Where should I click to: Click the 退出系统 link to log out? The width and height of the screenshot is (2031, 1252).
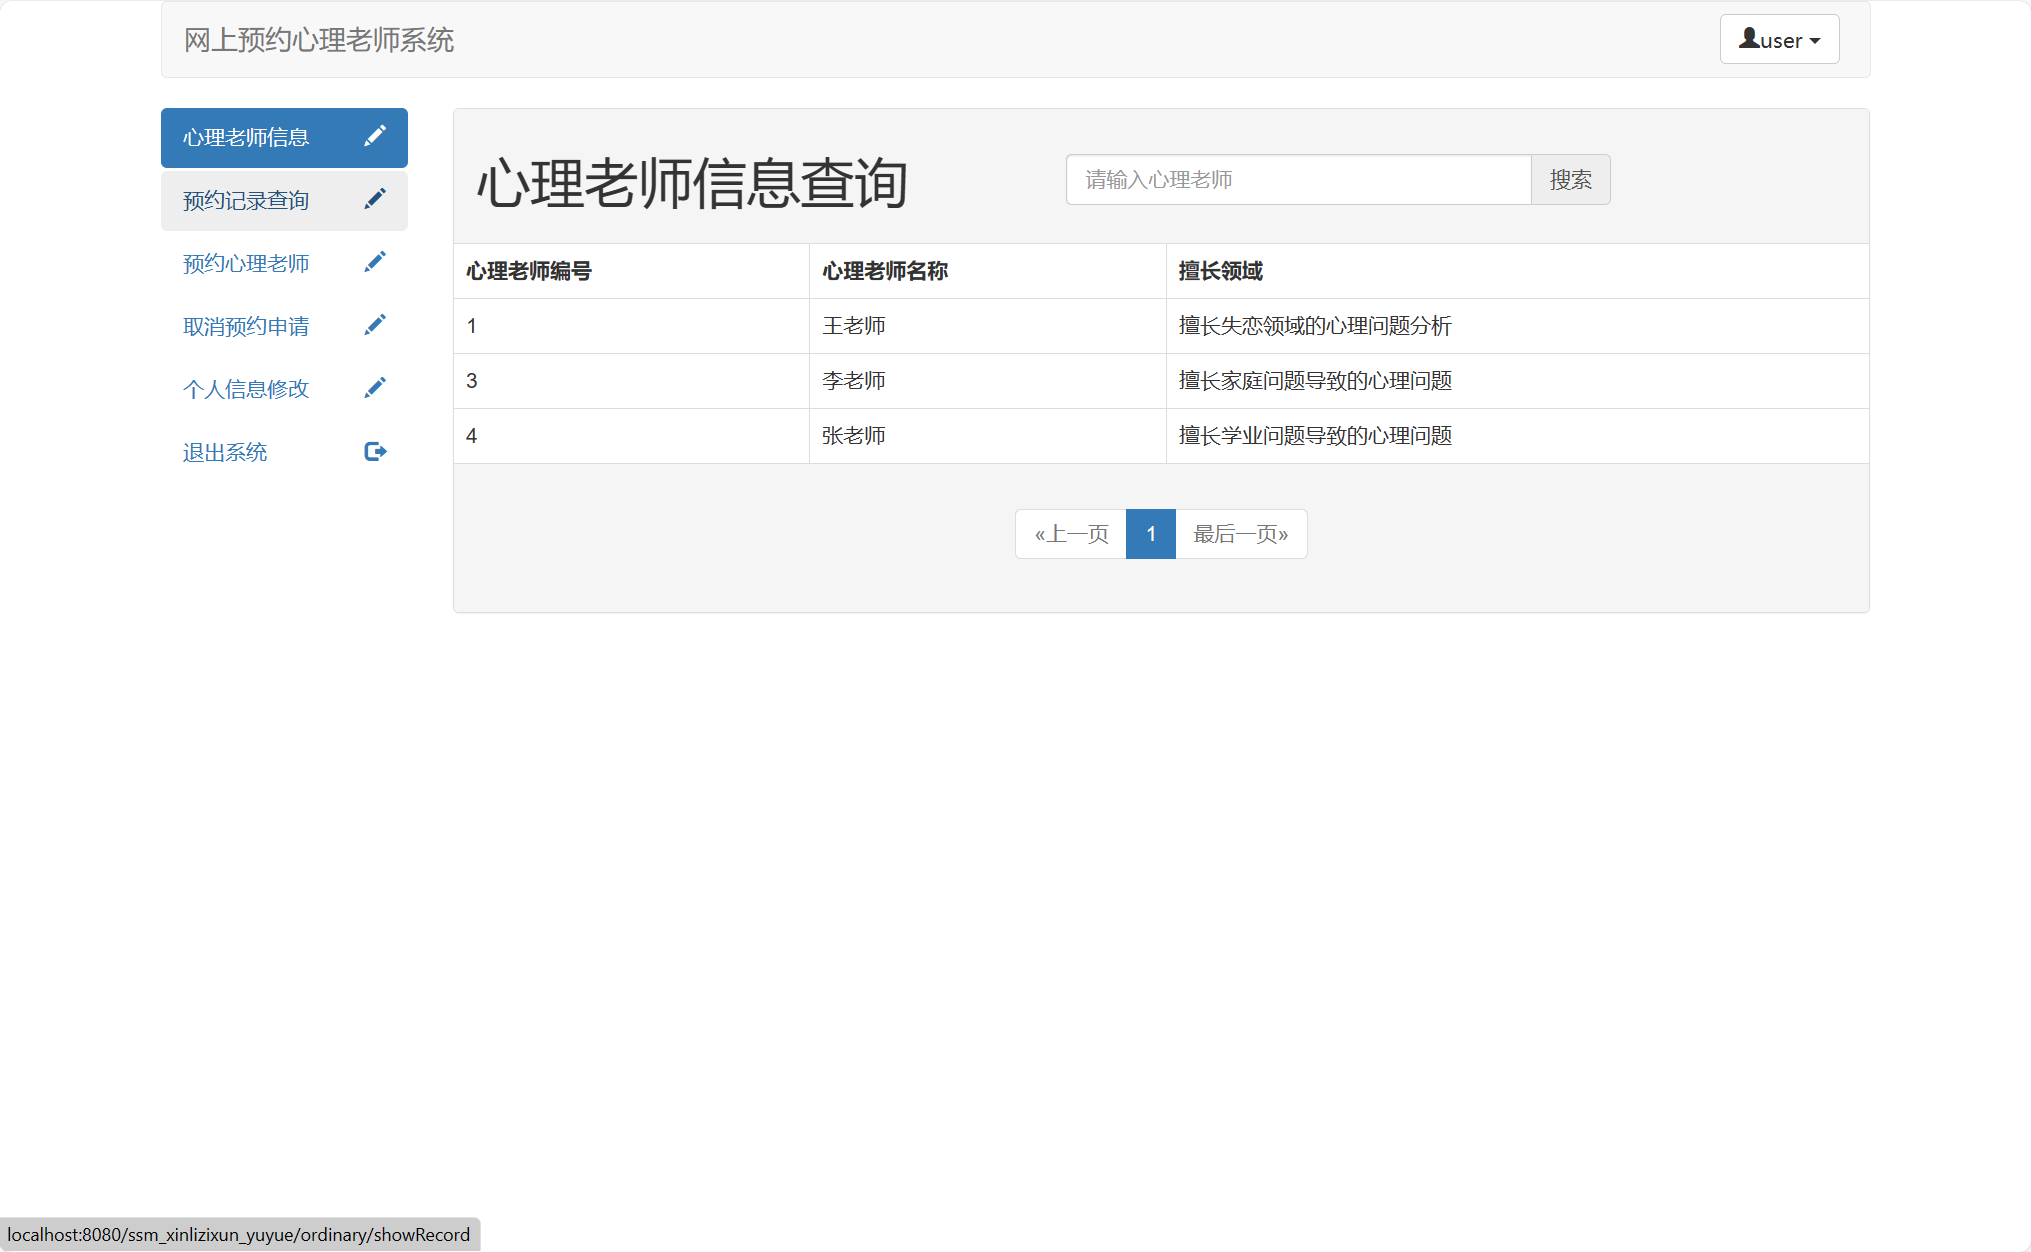tap(225, 451)
